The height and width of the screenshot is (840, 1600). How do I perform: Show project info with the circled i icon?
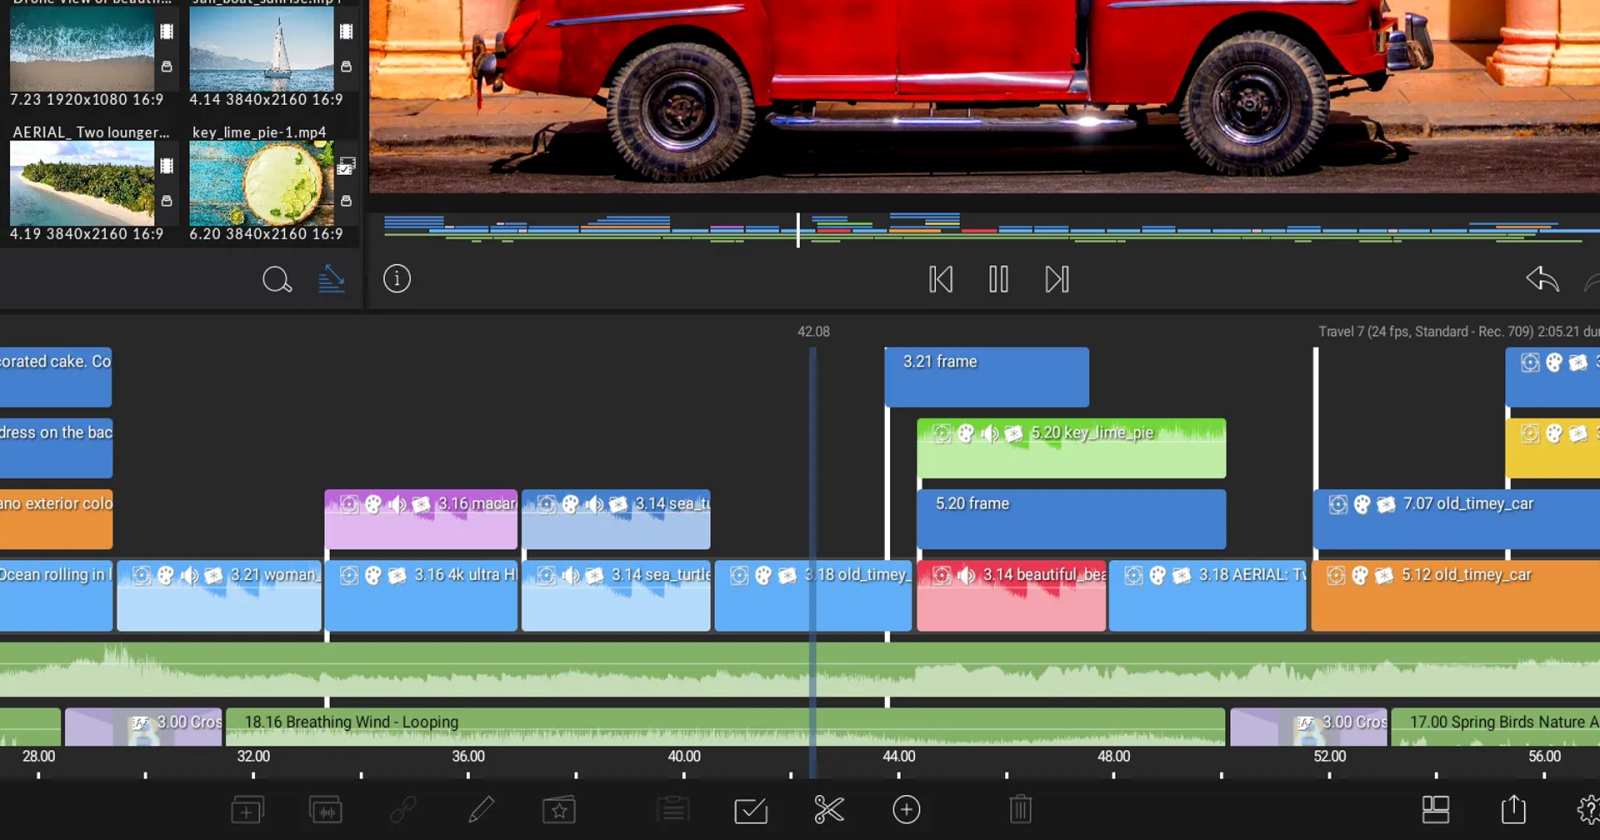point(397,279)
